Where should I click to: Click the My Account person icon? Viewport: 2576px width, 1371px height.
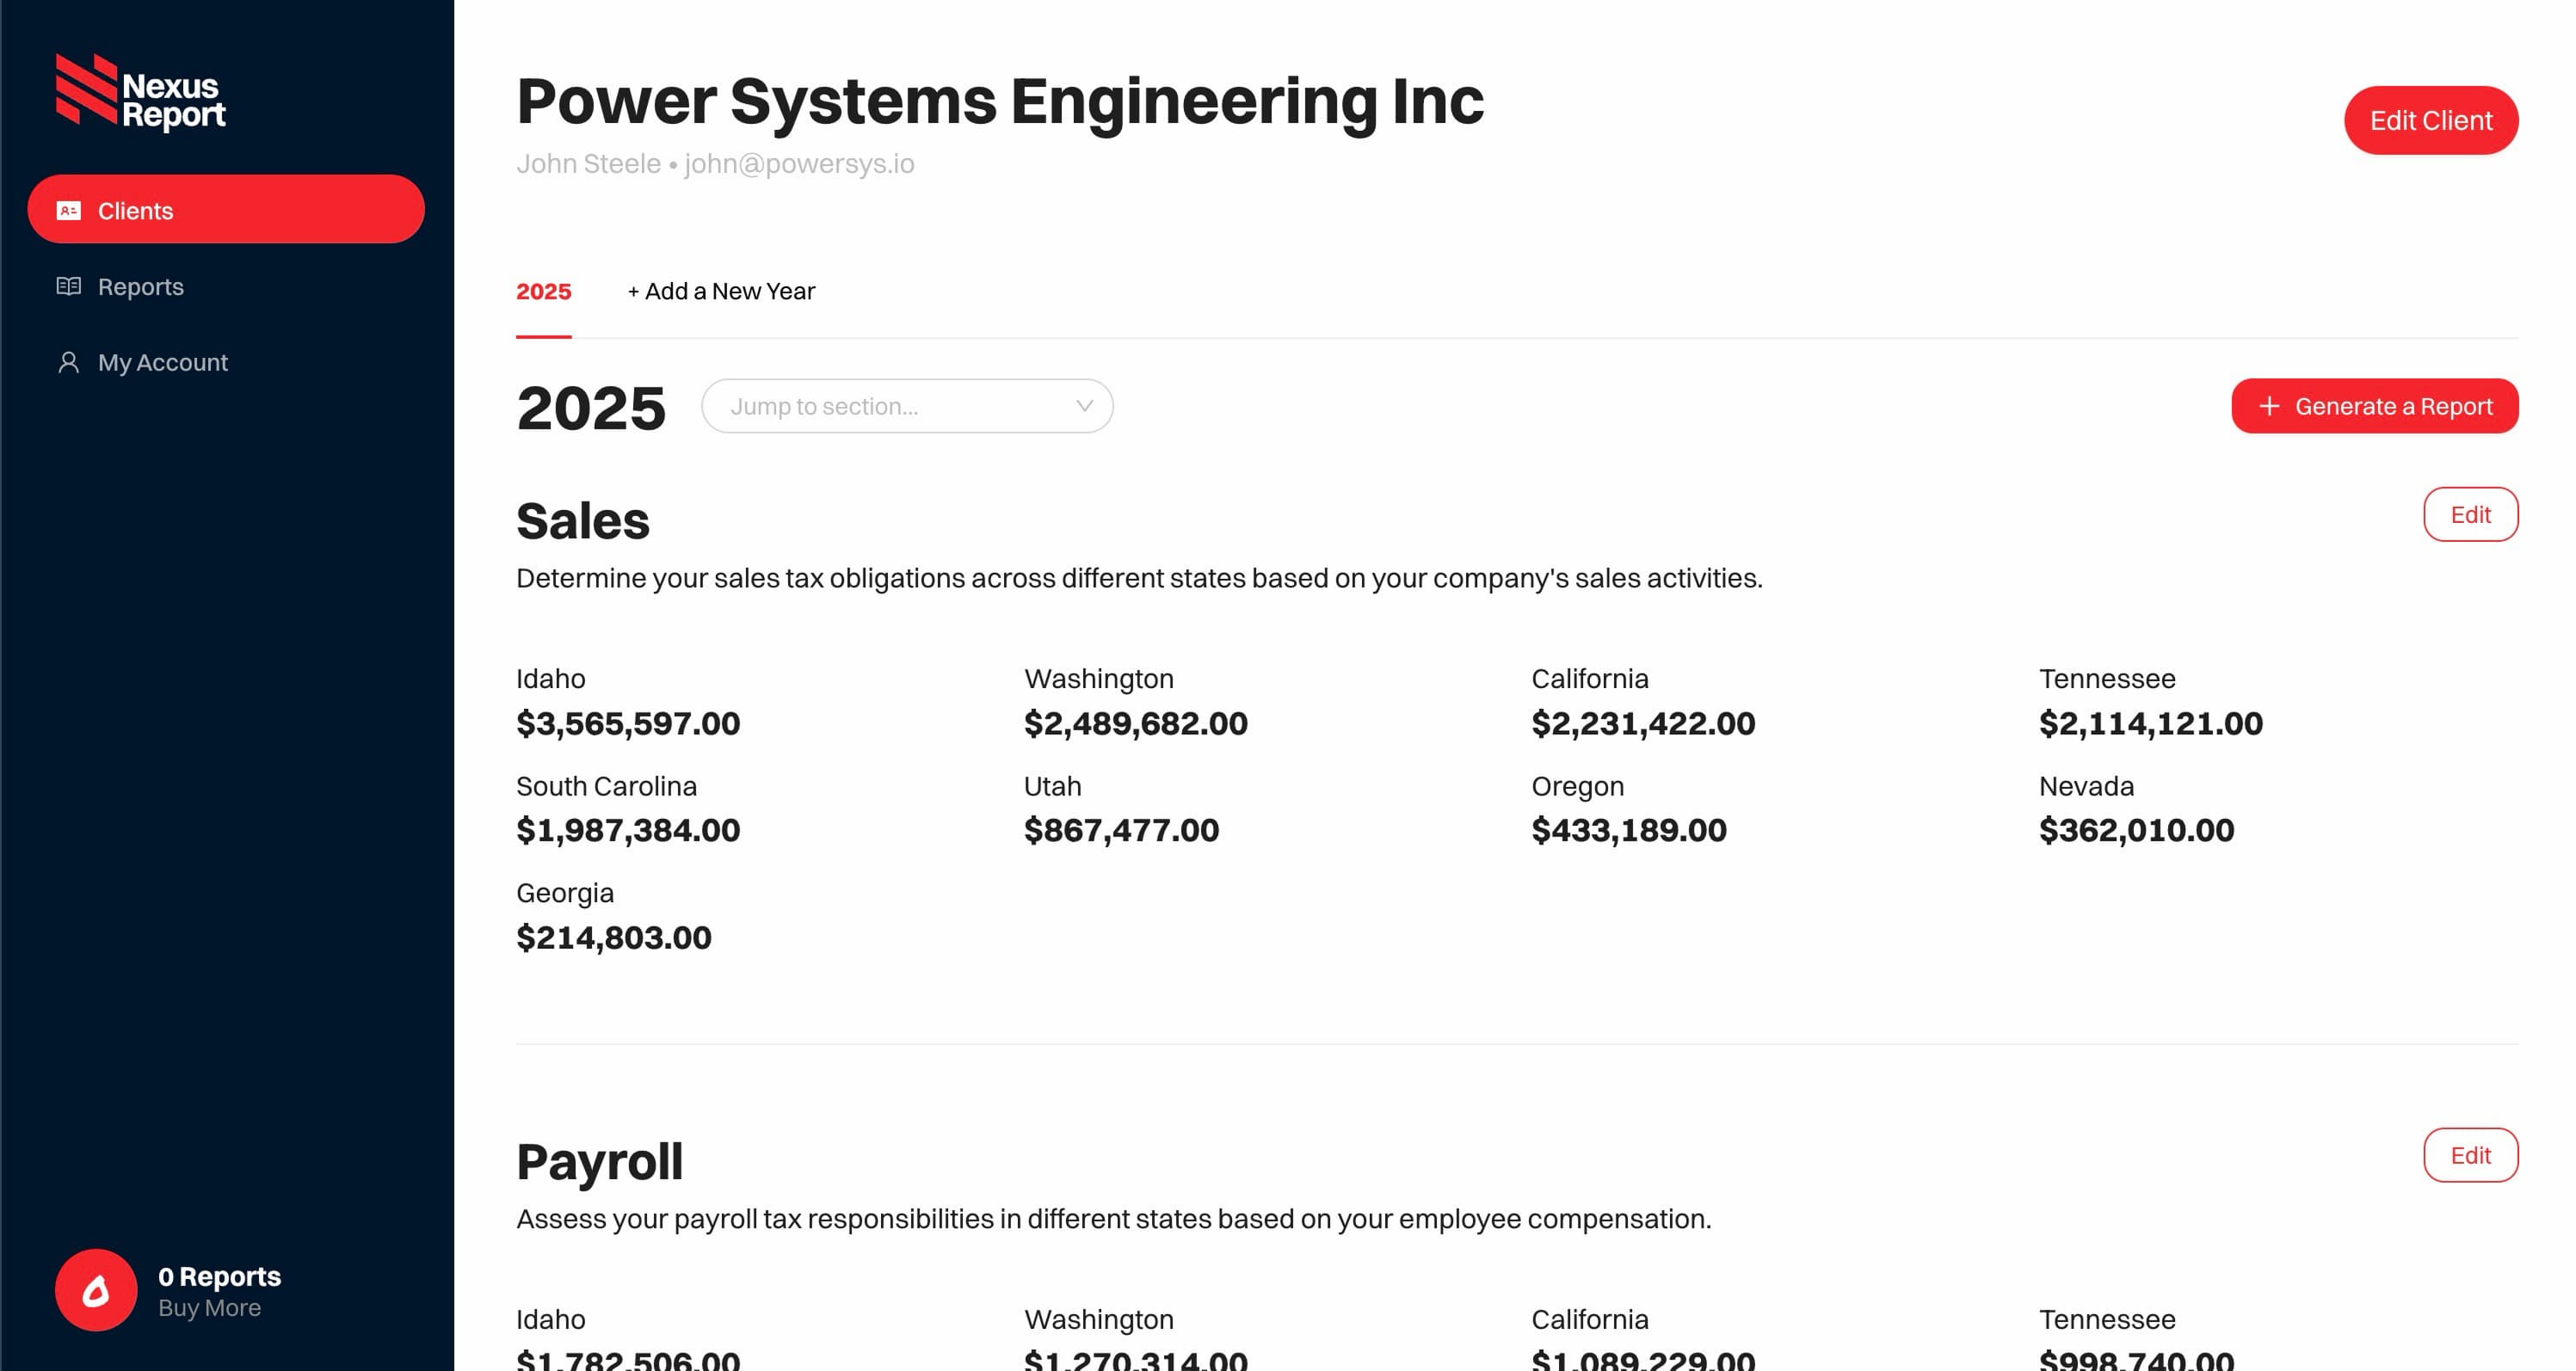[x=69, y=362]
